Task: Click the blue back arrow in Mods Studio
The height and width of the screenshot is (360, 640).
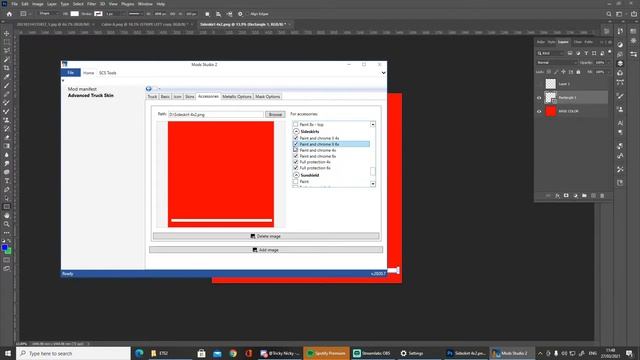Action: point(149,89)
